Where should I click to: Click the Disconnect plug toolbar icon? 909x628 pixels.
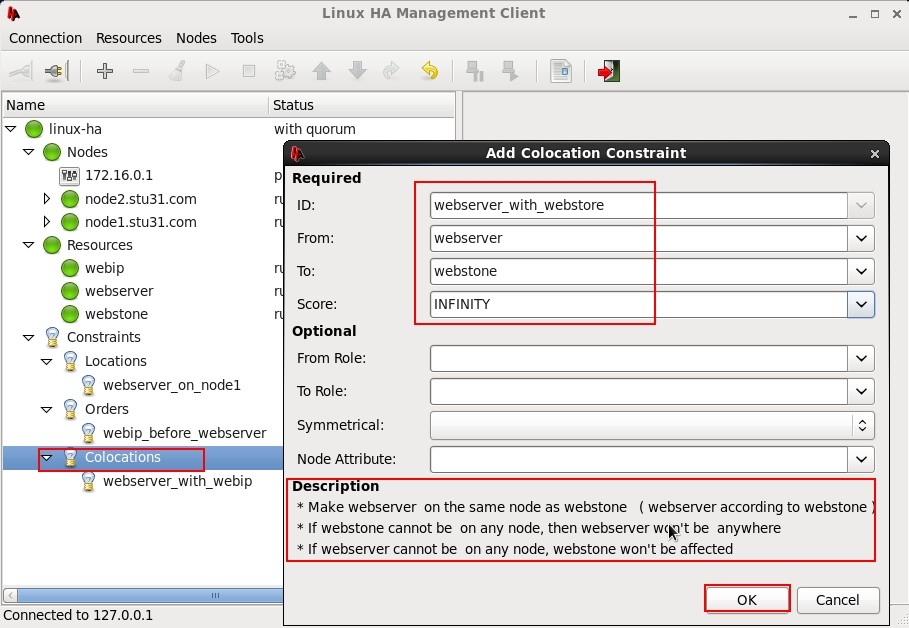[x=56, y=71]
